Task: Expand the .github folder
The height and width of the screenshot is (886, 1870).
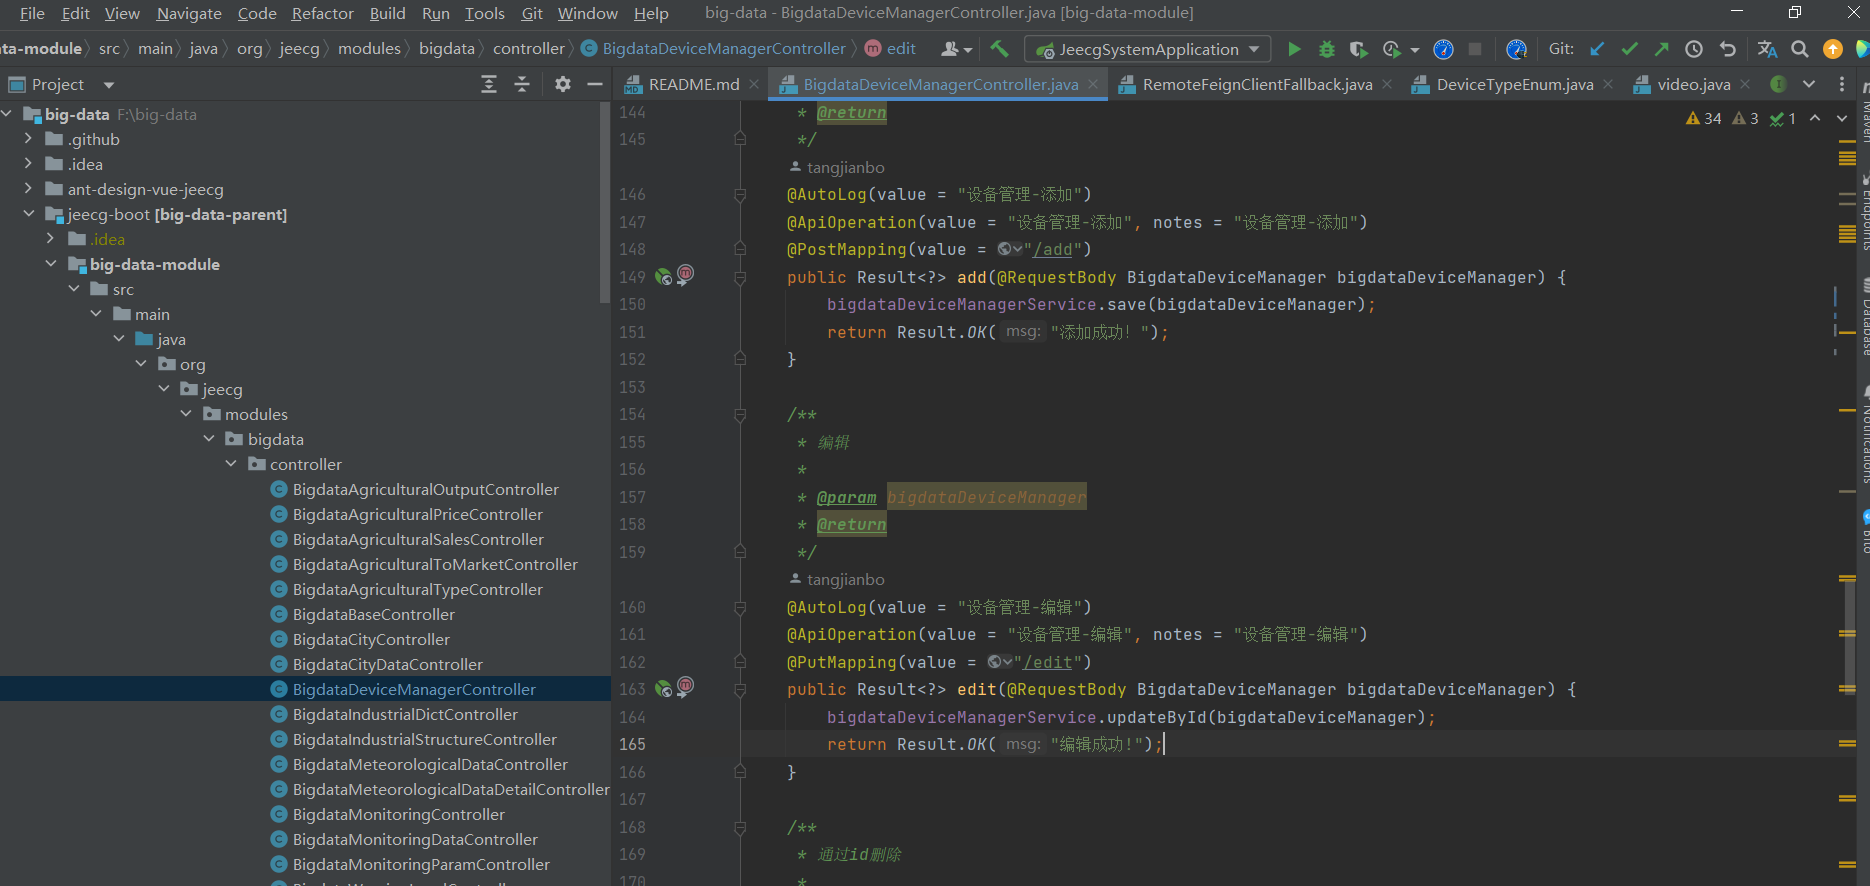Action: [x=29, y=139]
